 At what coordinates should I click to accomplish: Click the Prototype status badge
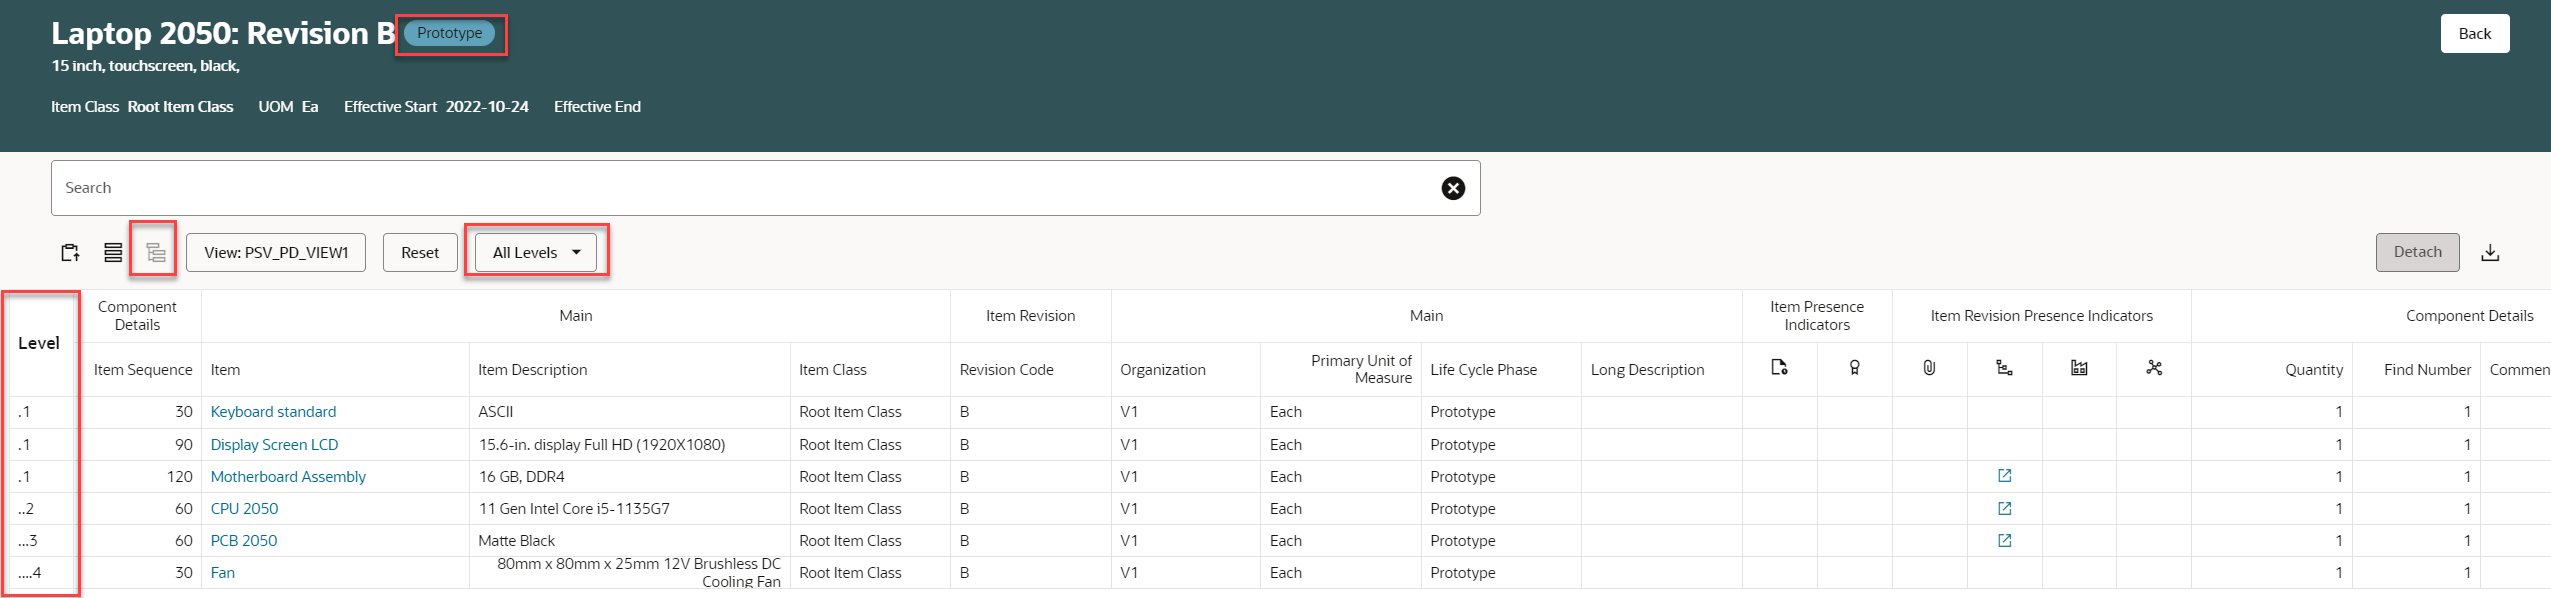pos(449,33)
